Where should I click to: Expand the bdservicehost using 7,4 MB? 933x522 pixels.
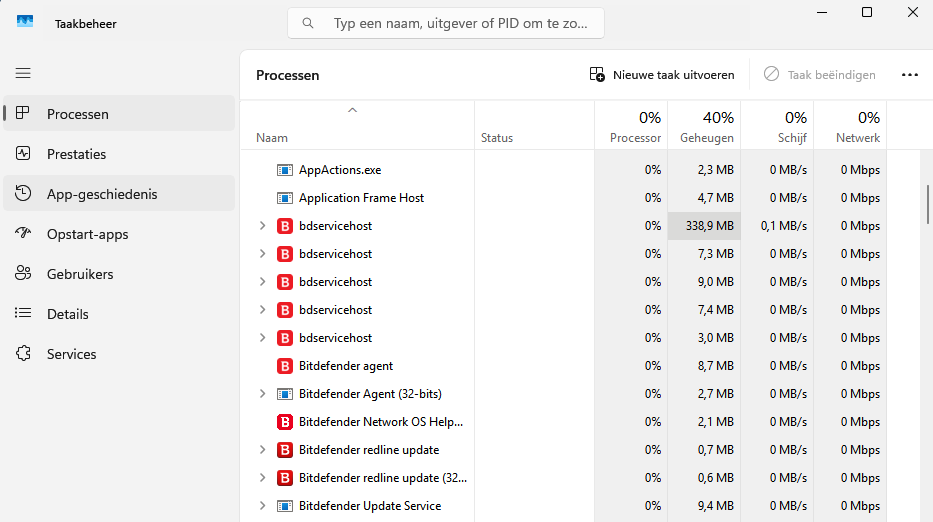262,310
